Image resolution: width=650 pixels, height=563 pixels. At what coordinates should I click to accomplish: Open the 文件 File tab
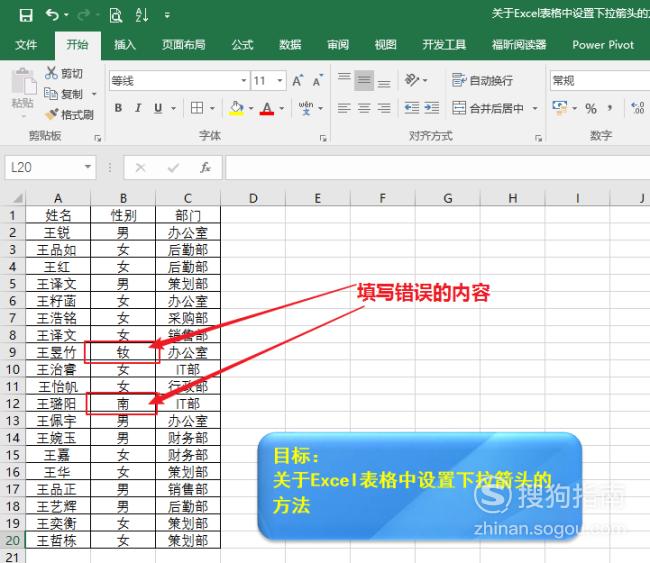click(x=26, y=45)
